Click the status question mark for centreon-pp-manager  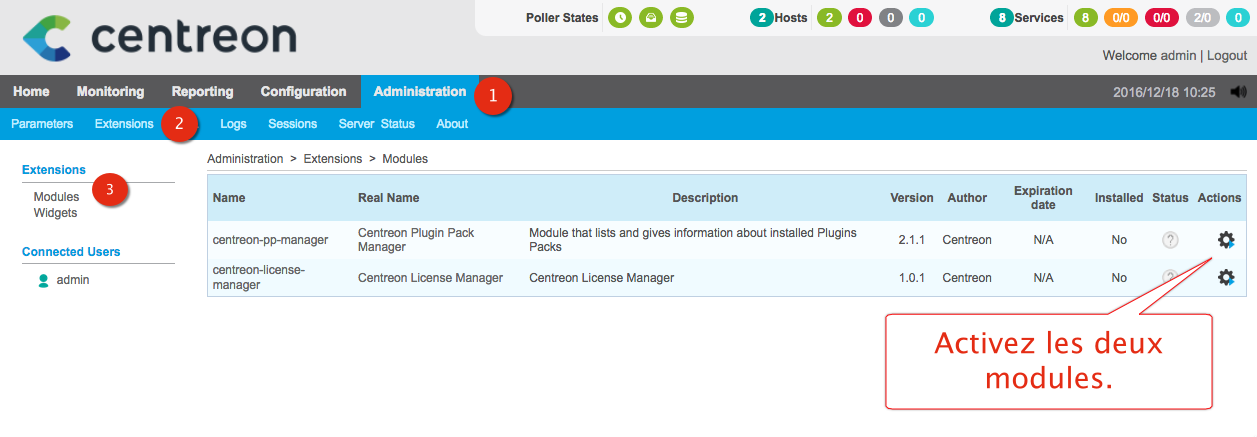[x=1170, y=240]
